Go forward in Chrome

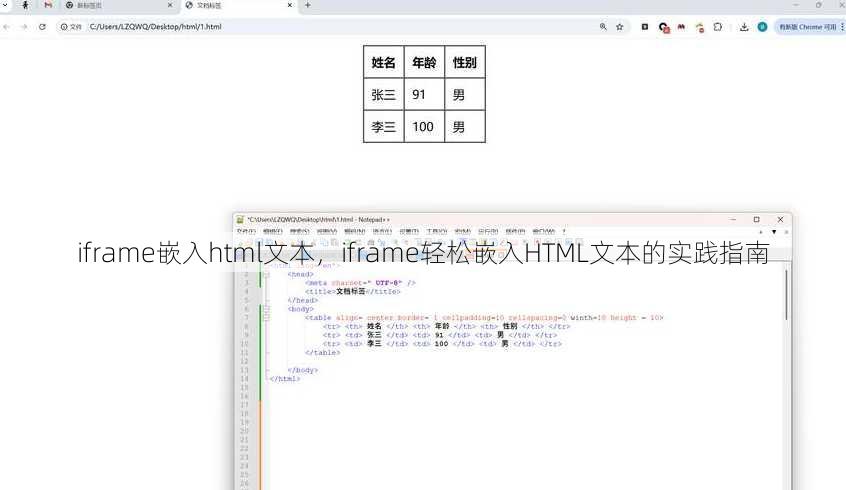[24, 26]
